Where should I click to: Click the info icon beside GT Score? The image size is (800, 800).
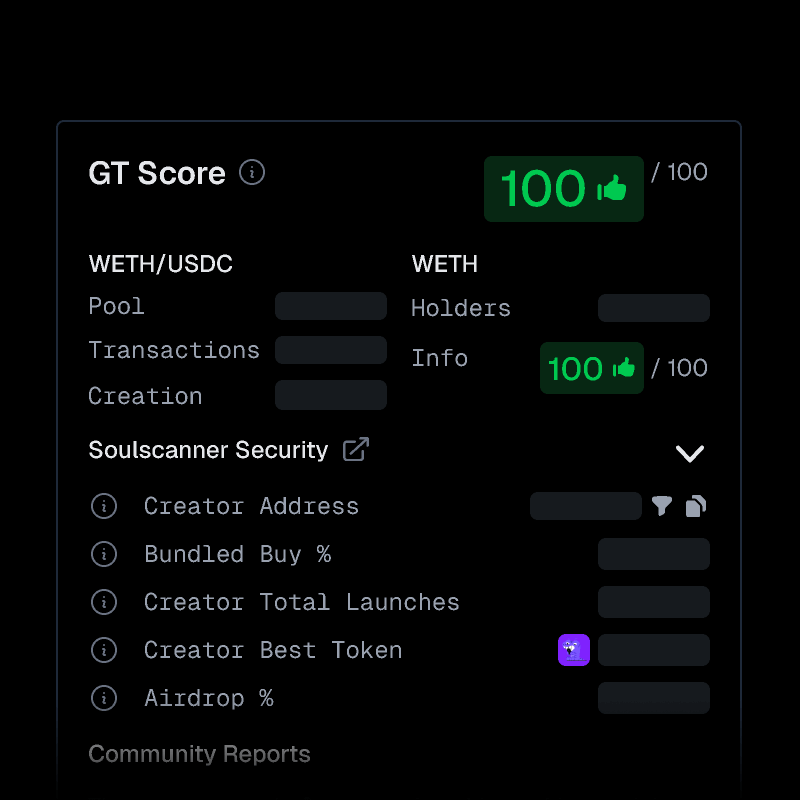tap(252, 172)
